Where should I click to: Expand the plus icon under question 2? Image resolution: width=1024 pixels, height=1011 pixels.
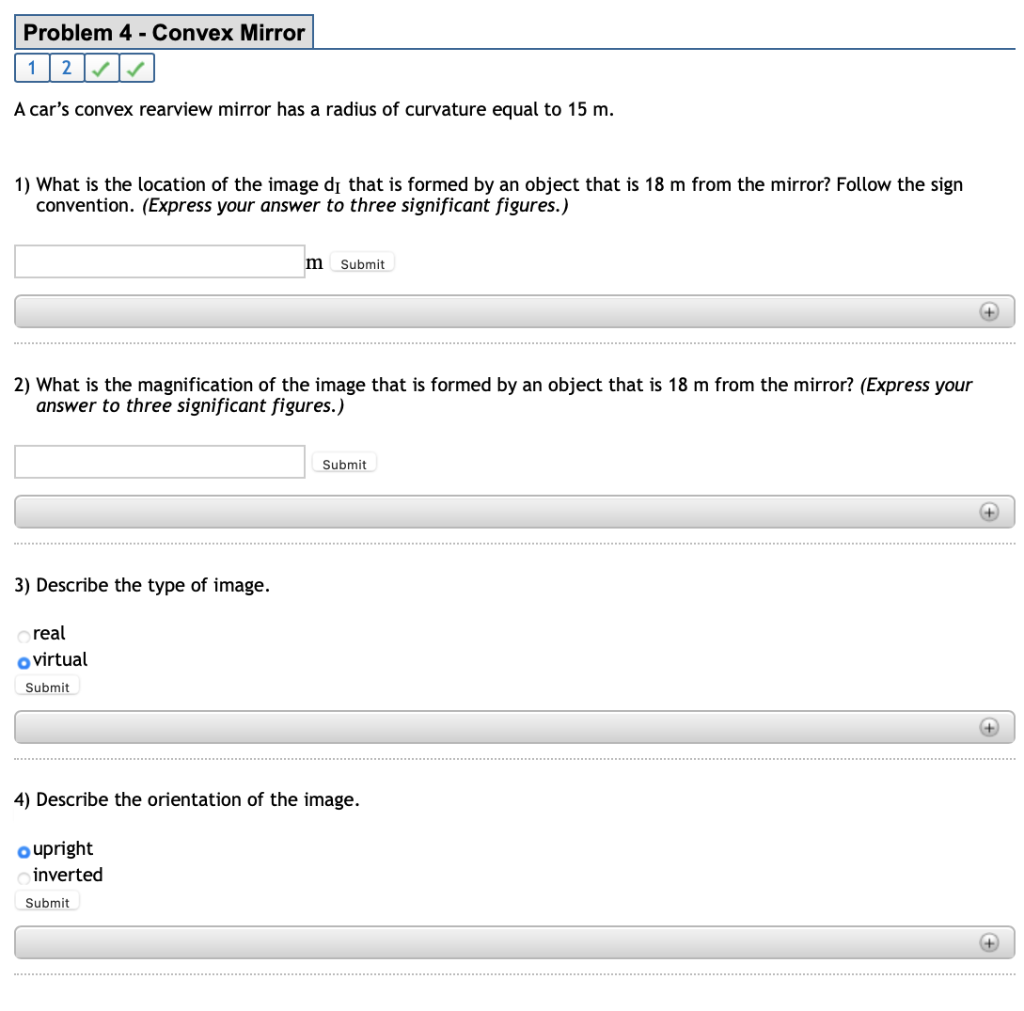click(x=989, y=512)
